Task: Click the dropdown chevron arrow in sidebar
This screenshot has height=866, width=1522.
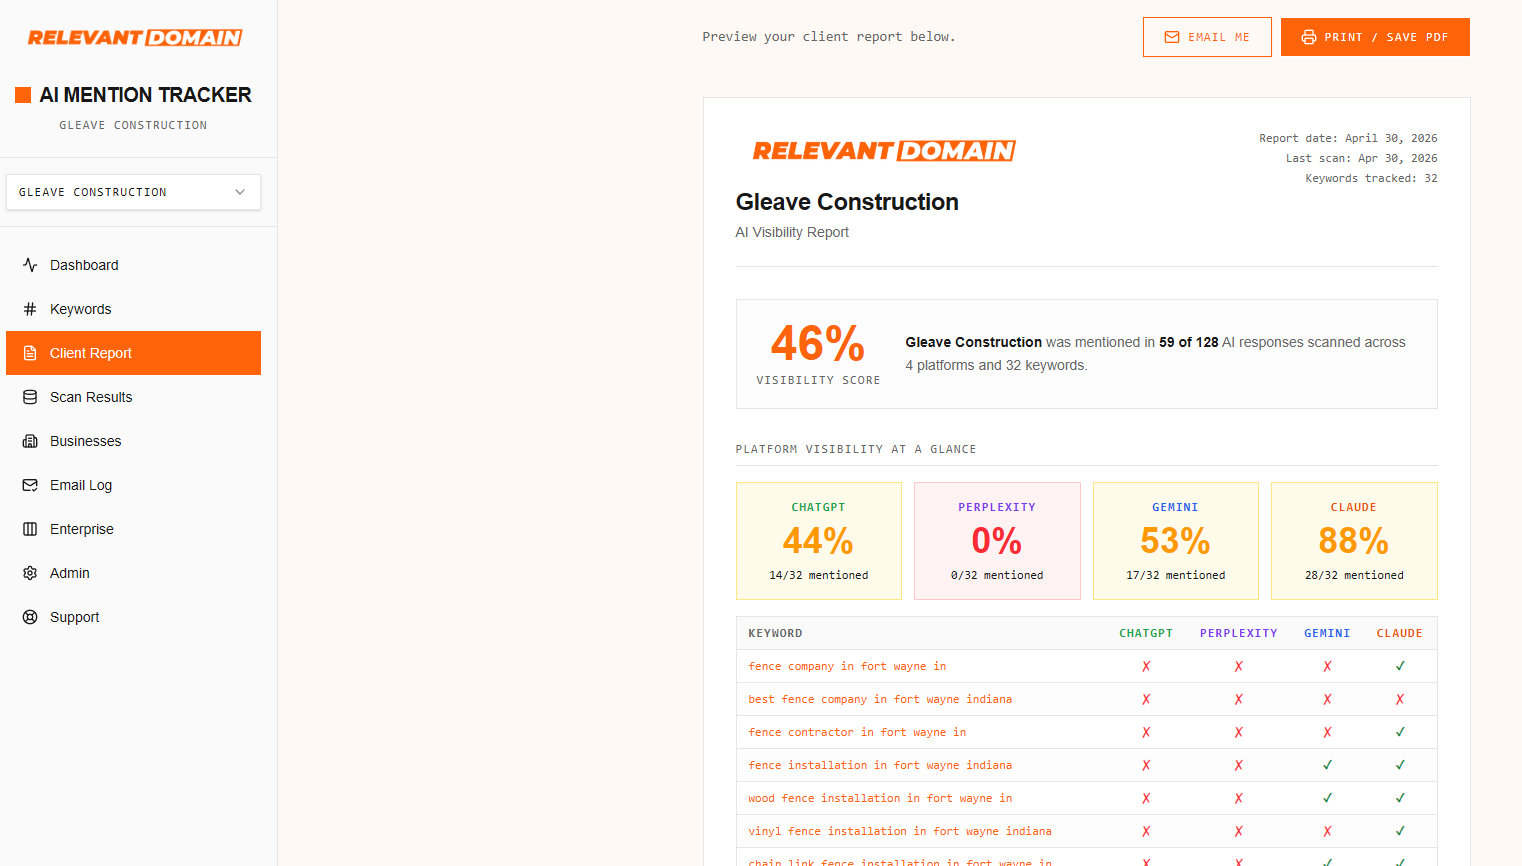Action: click(x=240, y=192)
